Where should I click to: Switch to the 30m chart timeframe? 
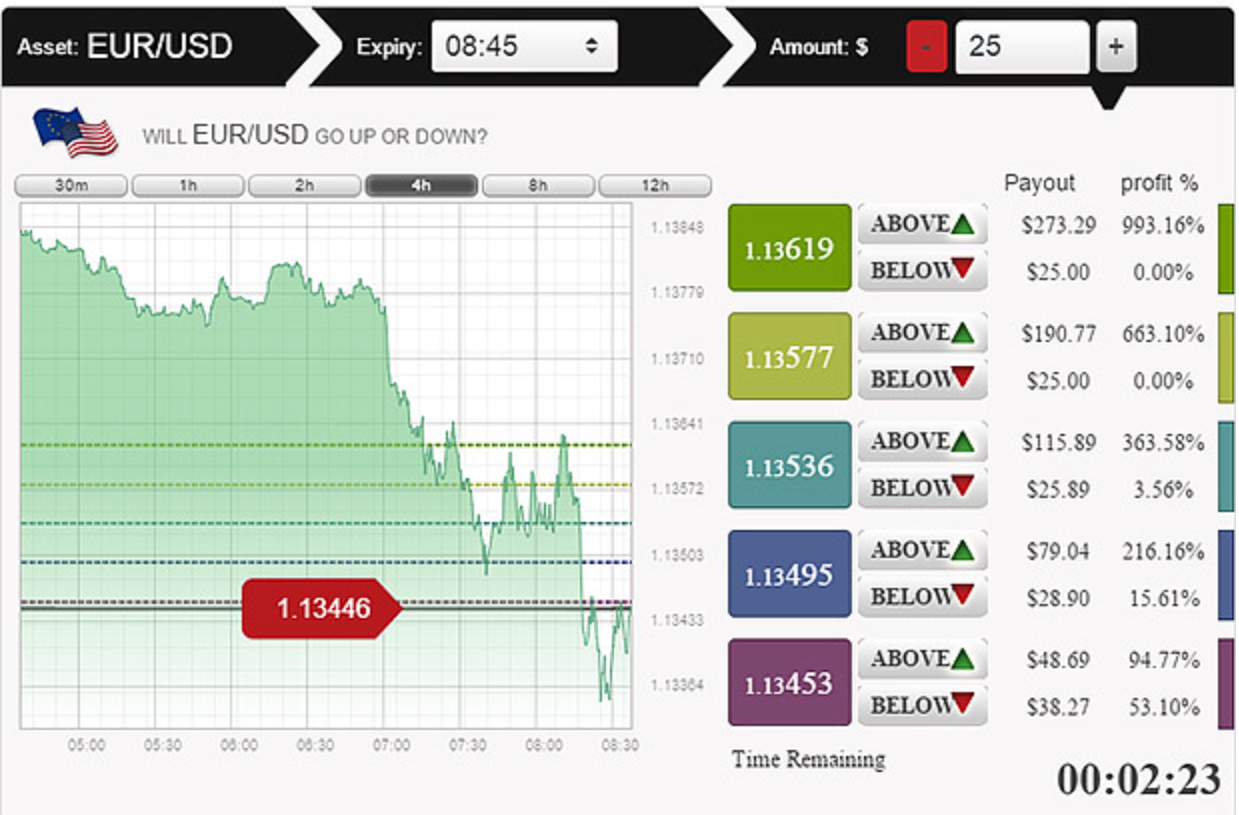click(68, 185)
